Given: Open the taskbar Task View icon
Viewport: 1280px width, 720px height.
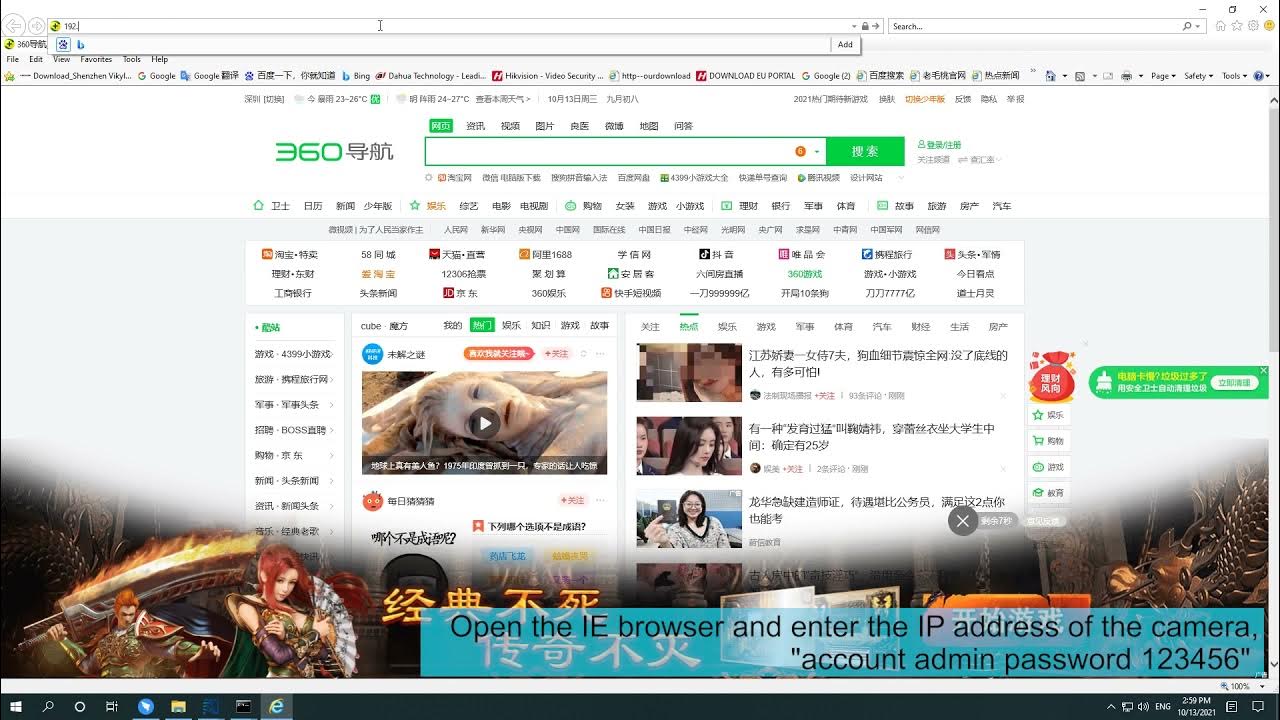Looking at the screenshot, I should point(111,706).
